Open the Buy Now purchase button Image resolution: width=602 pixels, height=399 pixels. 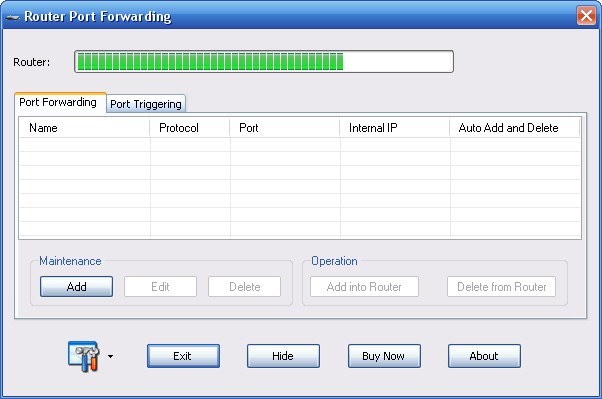(384, 356)
